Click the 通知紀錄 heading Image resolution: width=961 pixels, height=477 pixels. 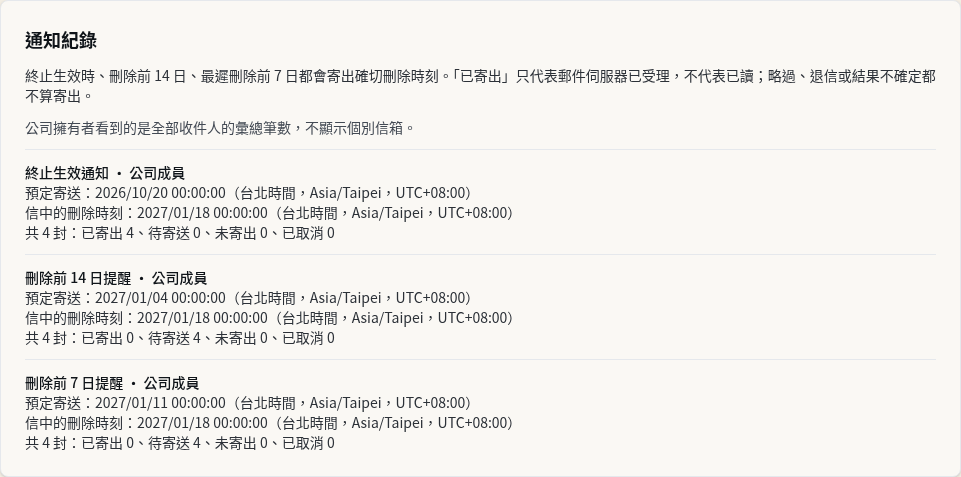point(61,41)
